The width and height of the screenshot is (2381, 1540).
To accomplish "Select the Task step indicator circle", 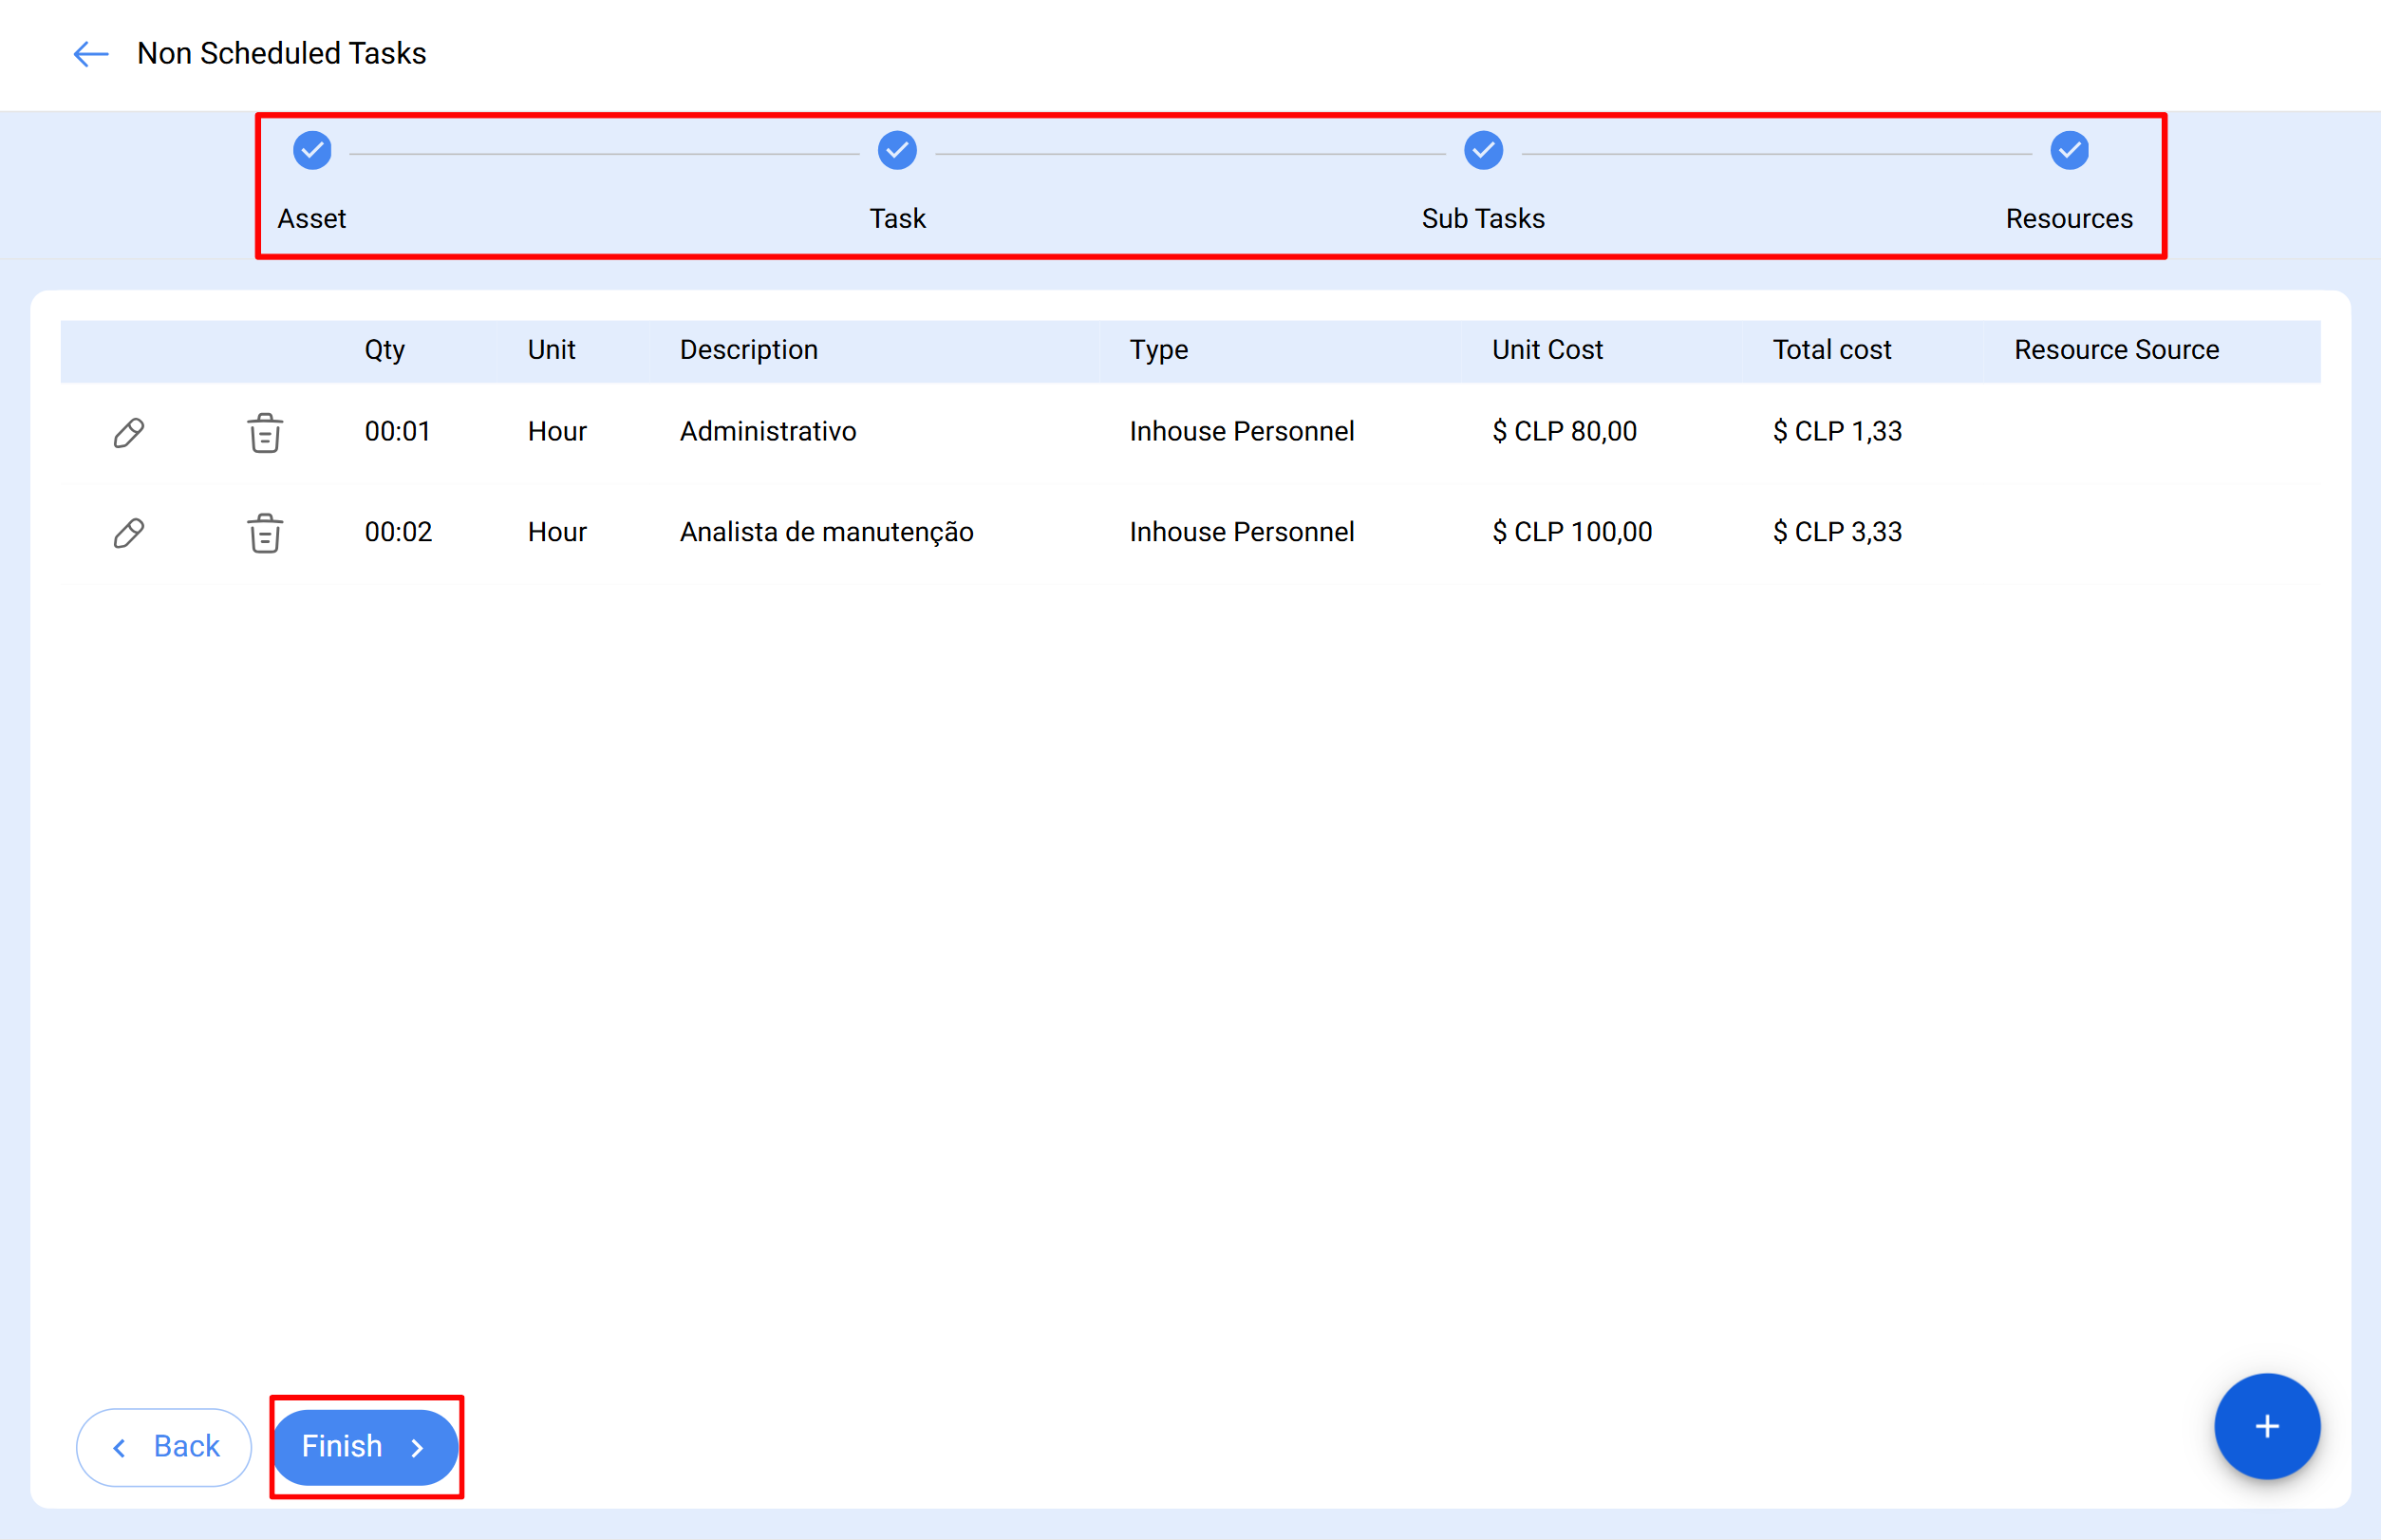I will tap(896, 151).
